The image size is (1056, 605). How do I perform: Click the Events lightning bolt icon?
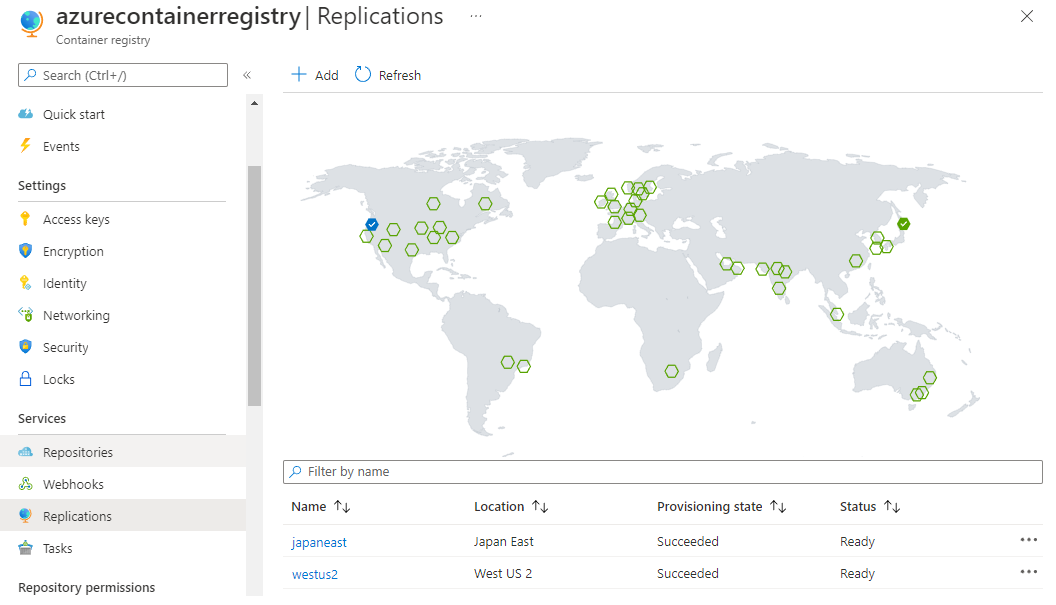click(26, 146)
